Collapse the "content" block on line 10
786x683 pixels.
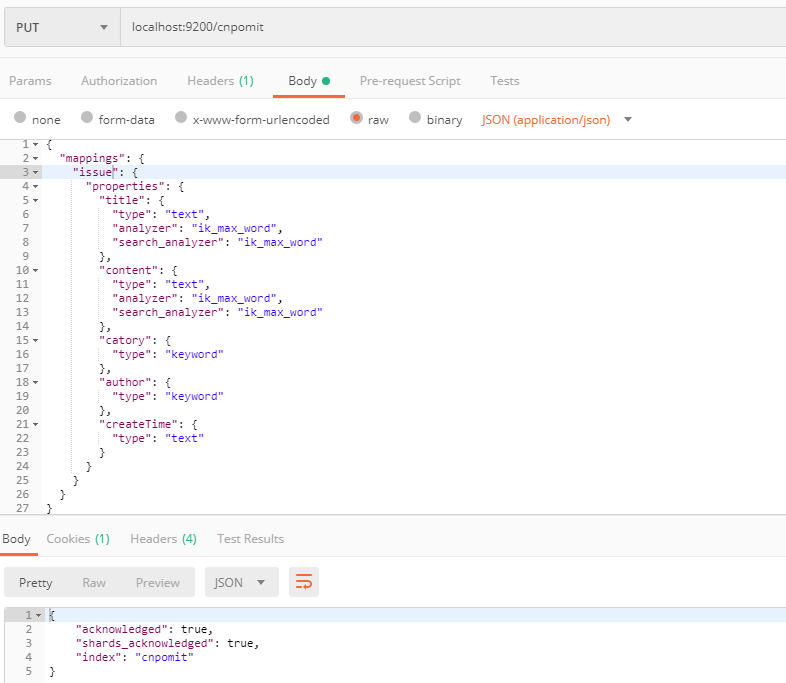coord(36,271)
